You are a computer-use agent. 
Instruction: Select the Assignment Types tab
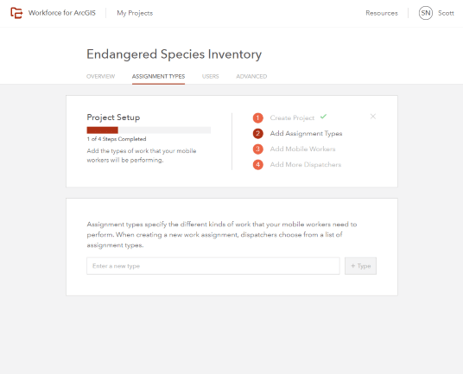click(158, 76)
